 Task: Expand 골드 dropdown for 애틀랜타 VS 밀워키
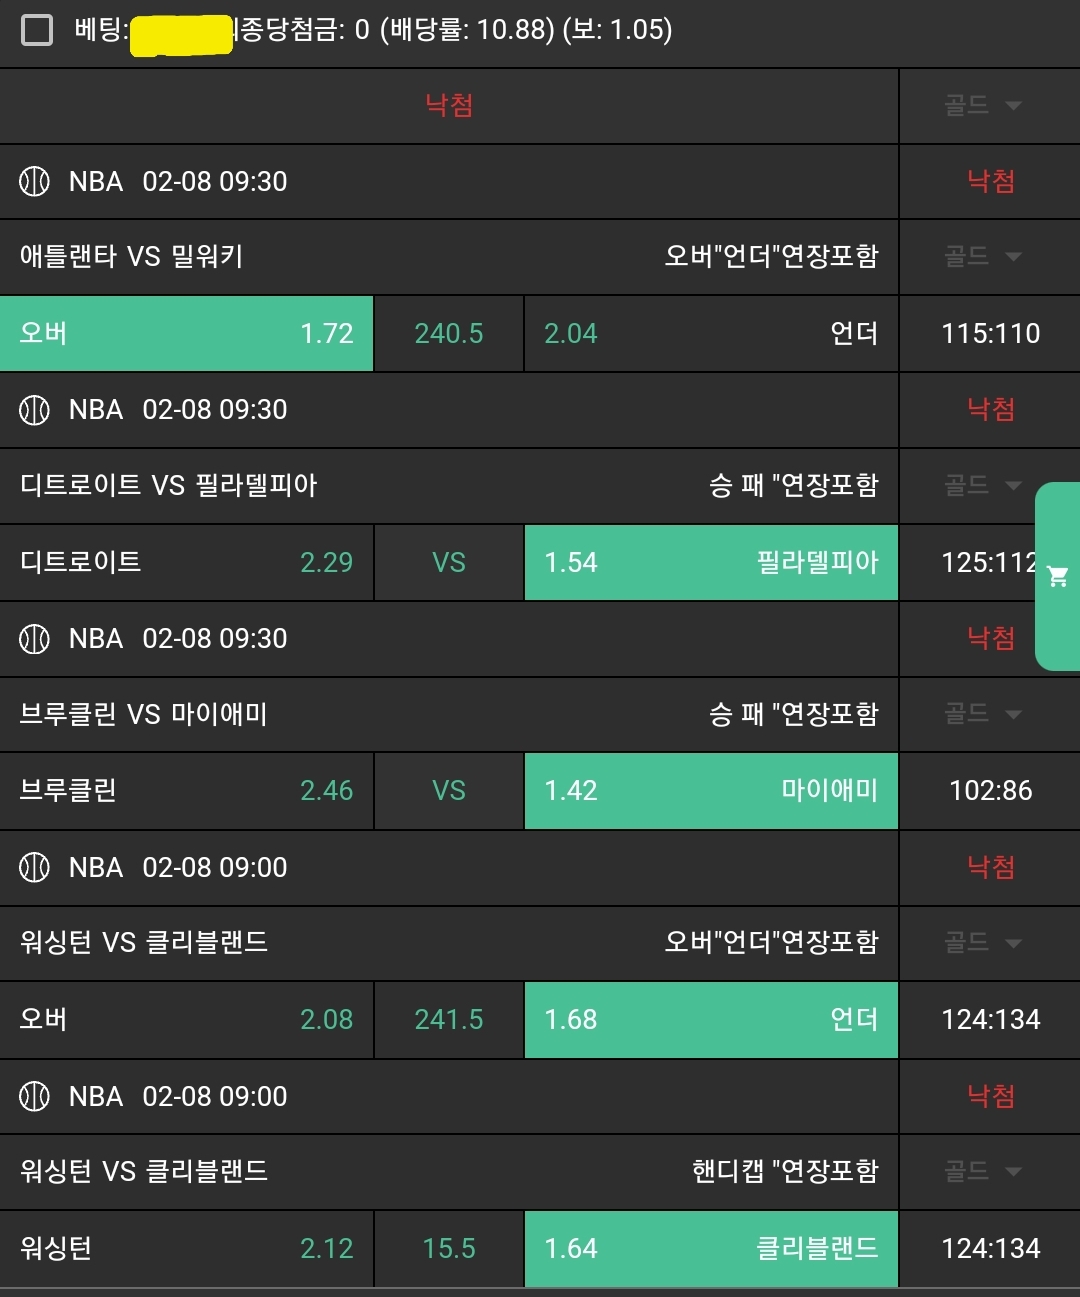tap(983, 257)
